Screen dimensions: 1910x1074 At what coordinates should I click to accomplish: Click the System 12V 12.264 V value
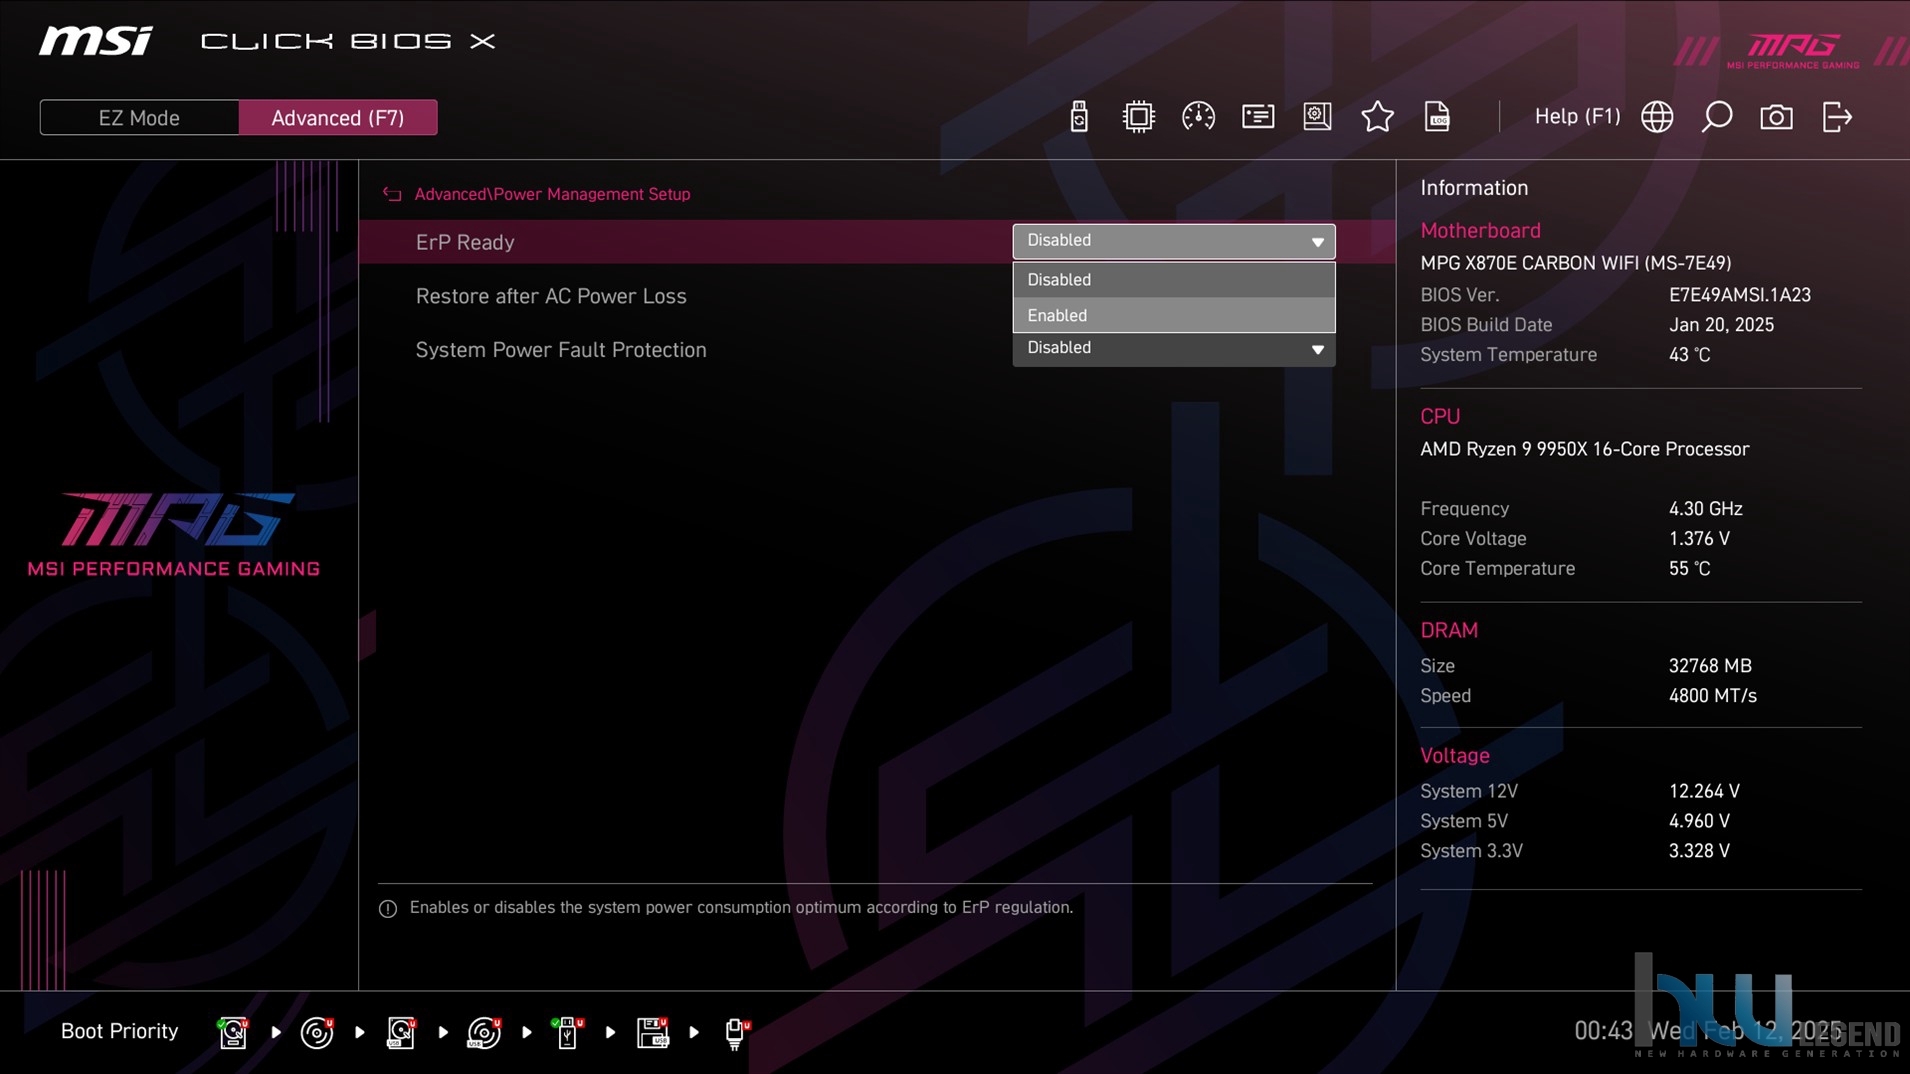(x=1704, y=791)
